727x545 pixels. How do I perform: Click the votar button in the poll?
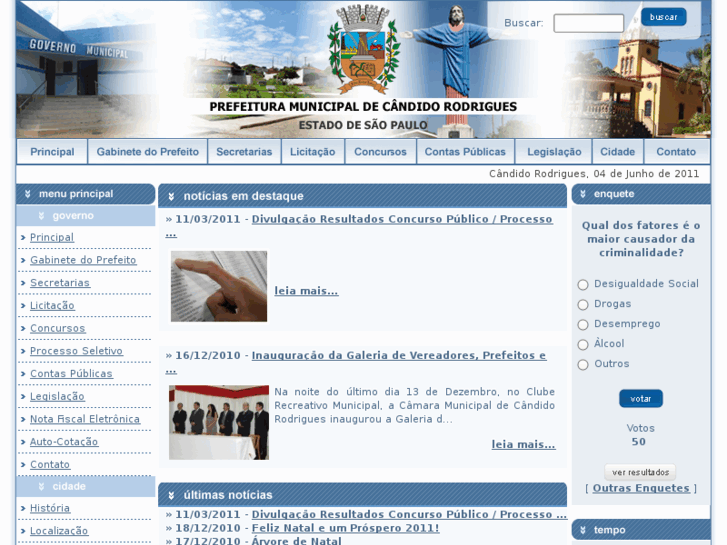pyautogui.click(x=641, y=398)
